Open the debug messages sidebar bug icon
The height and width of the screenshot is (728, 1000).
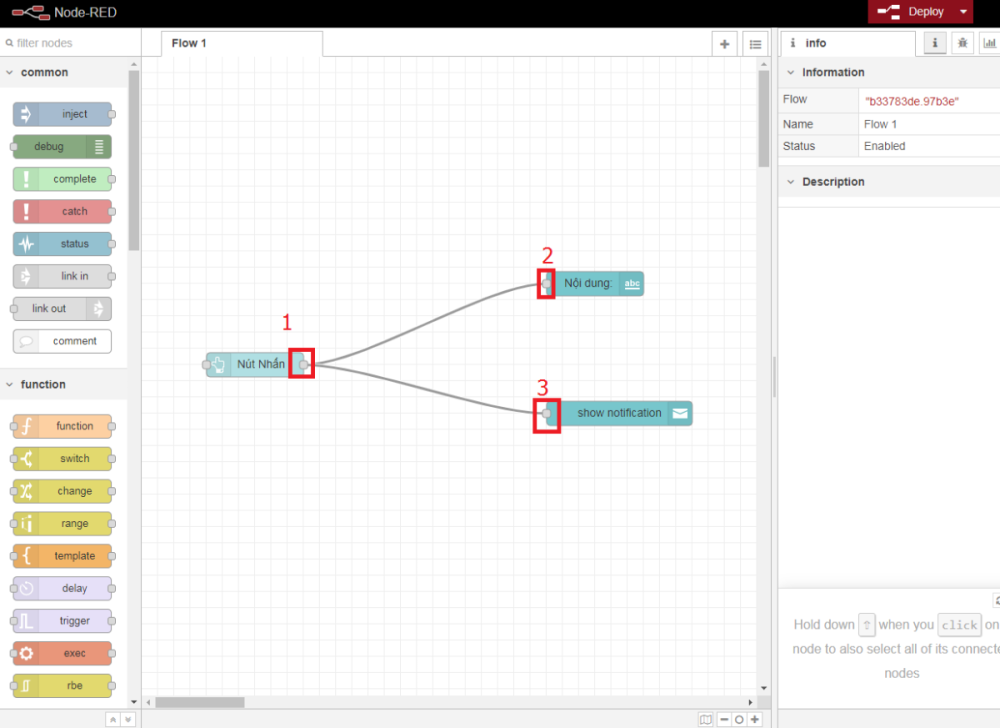[962, 43]
